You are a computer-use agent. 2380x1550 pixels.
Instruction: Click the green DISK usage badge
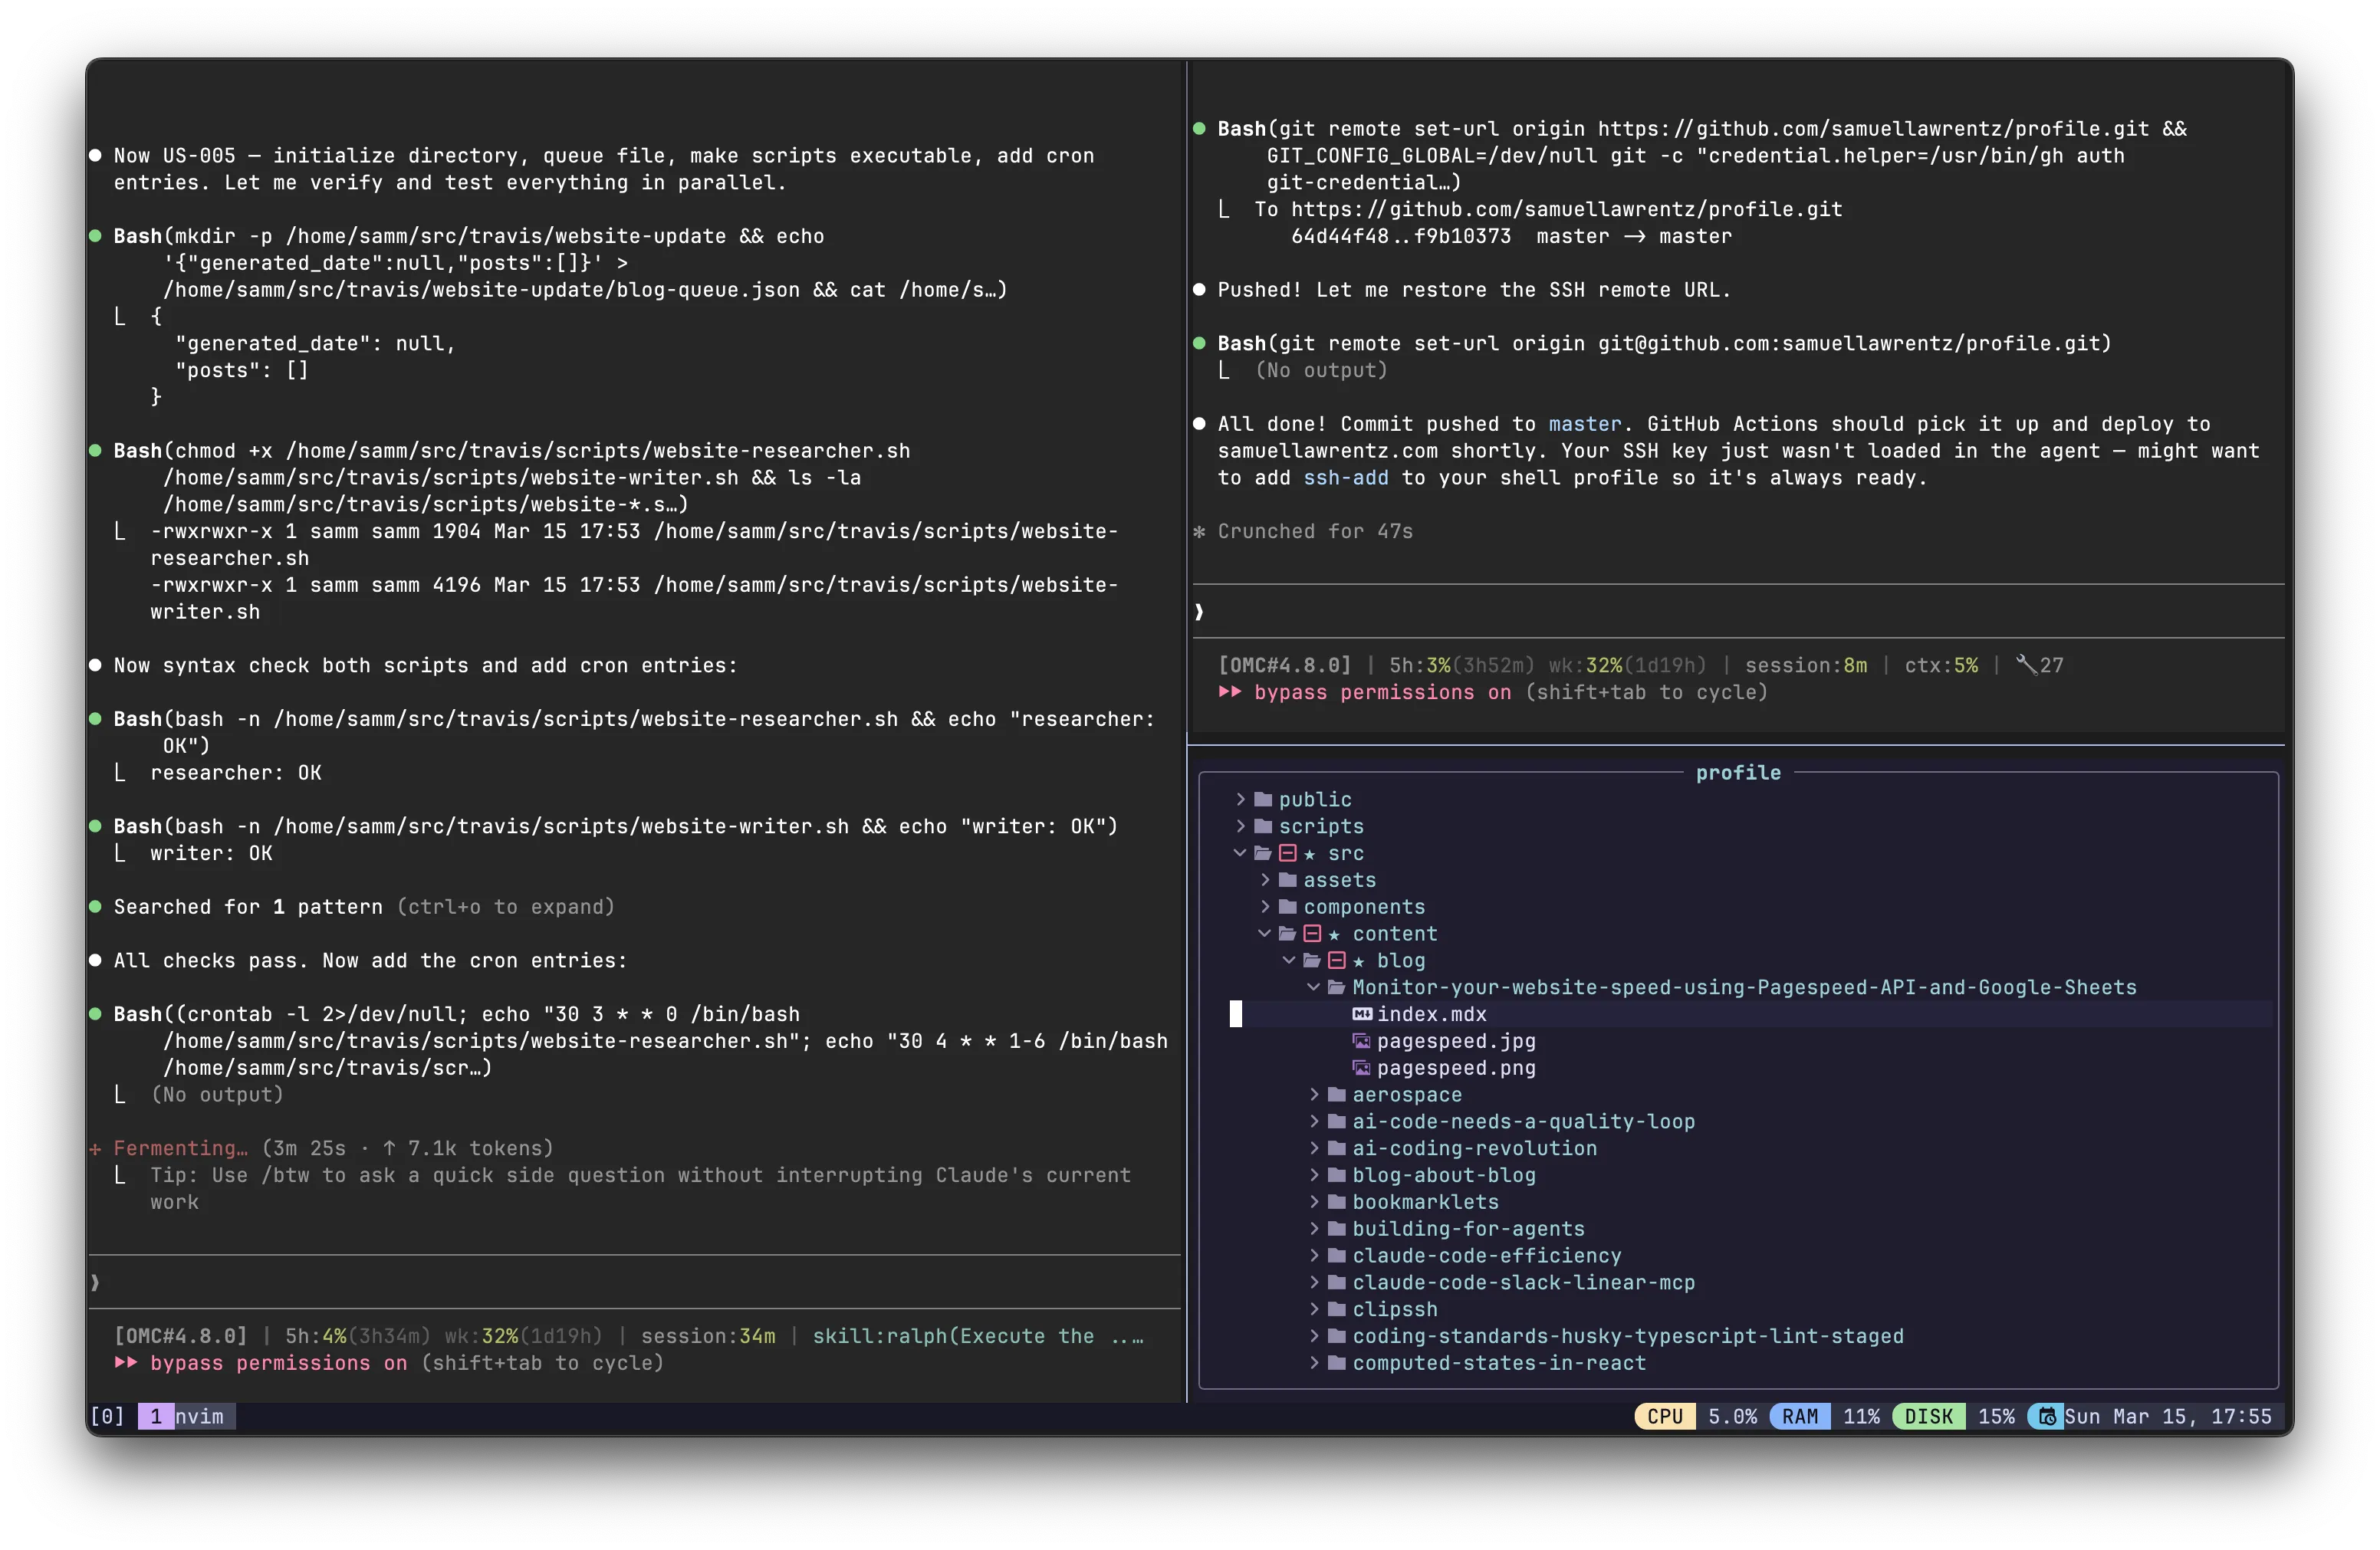pos(1929,1416)
